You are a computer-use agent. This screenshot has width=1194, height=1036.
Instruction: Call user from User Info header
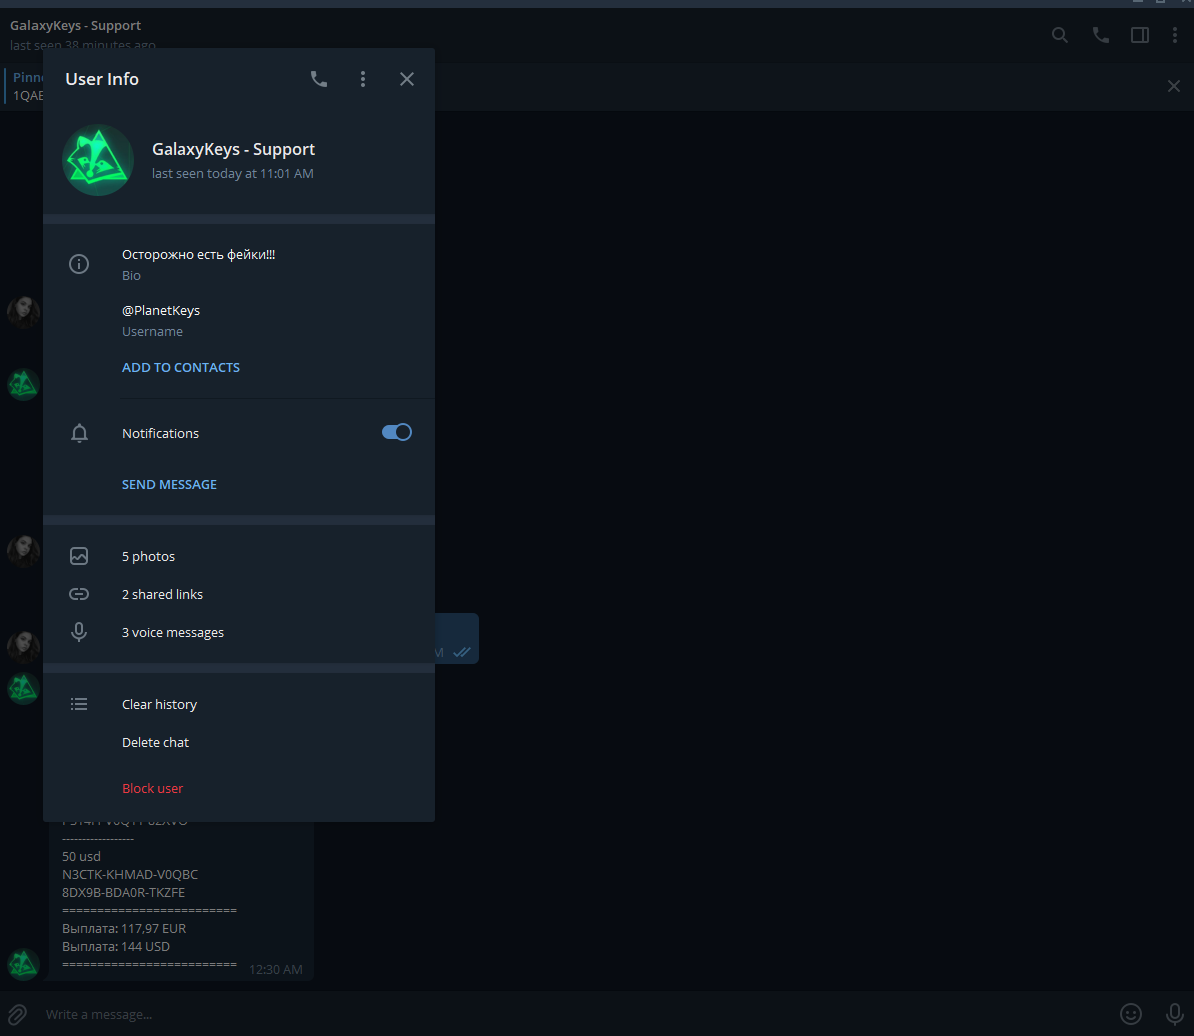coord(318,79)
